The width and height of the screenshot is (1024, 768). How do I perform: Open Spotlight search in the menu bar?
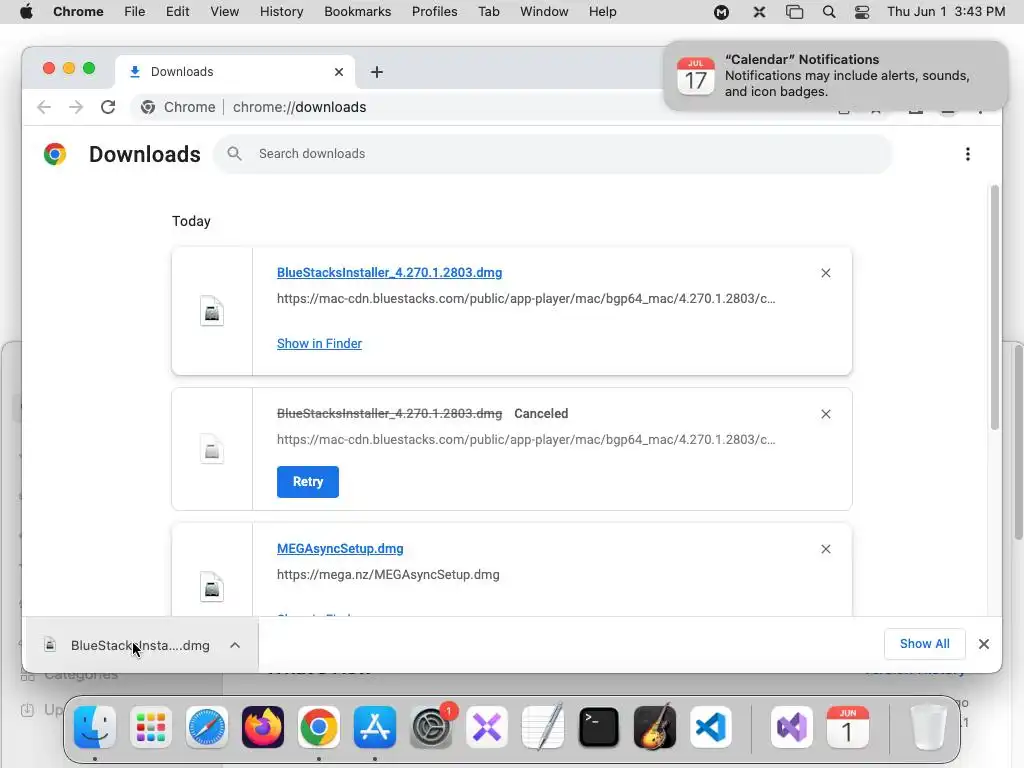[x=829, y=12]
